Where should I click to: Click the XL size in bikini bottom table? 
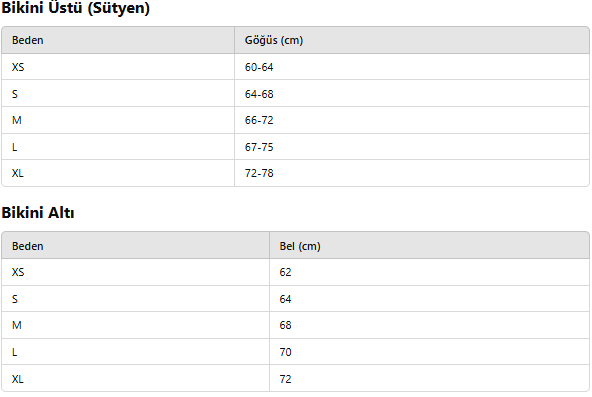tap(17, 379)
